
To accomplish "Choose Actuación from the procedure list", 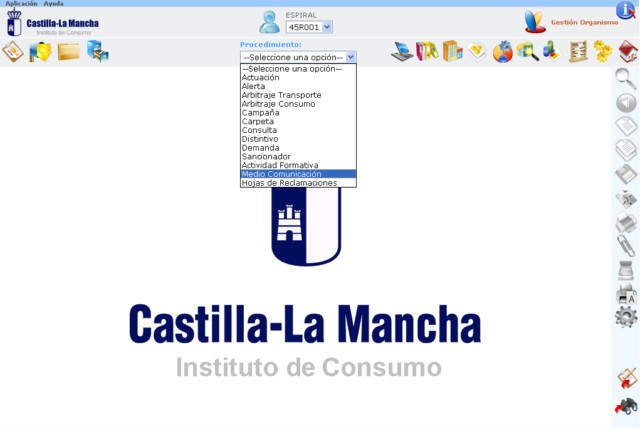I will click(x=298, y=78).
